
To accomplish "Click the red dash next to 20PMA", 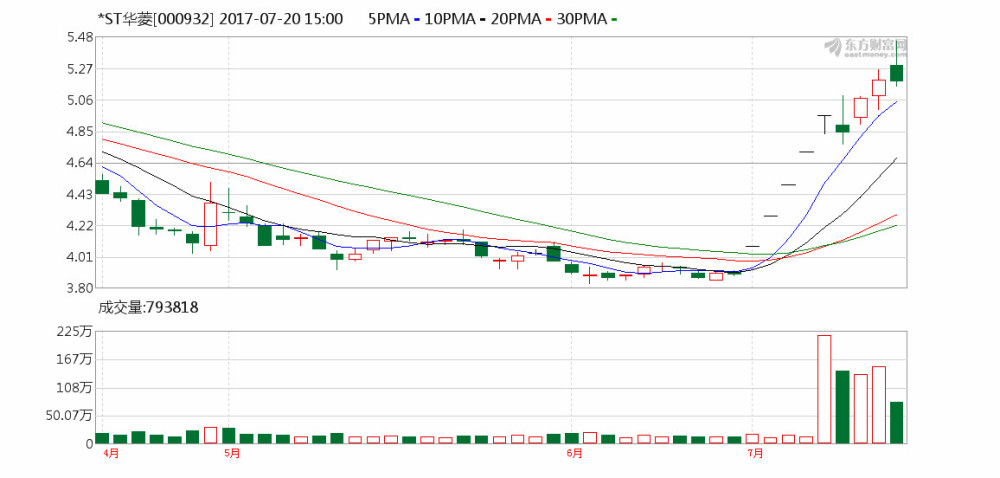I will click(550, 20).
